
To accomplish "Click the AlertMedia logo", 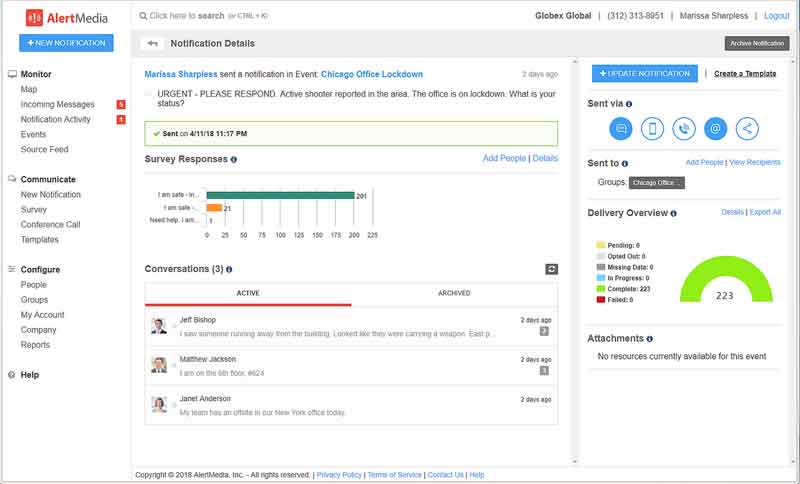I will [x=67, y=18].
